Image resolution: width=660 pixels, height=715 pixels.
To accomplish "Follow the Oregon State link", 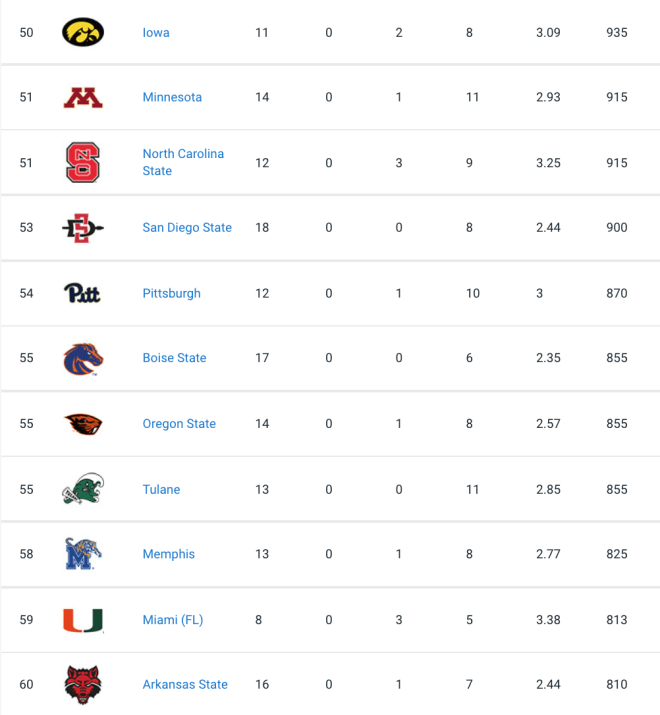I will (x=179, y=424).
